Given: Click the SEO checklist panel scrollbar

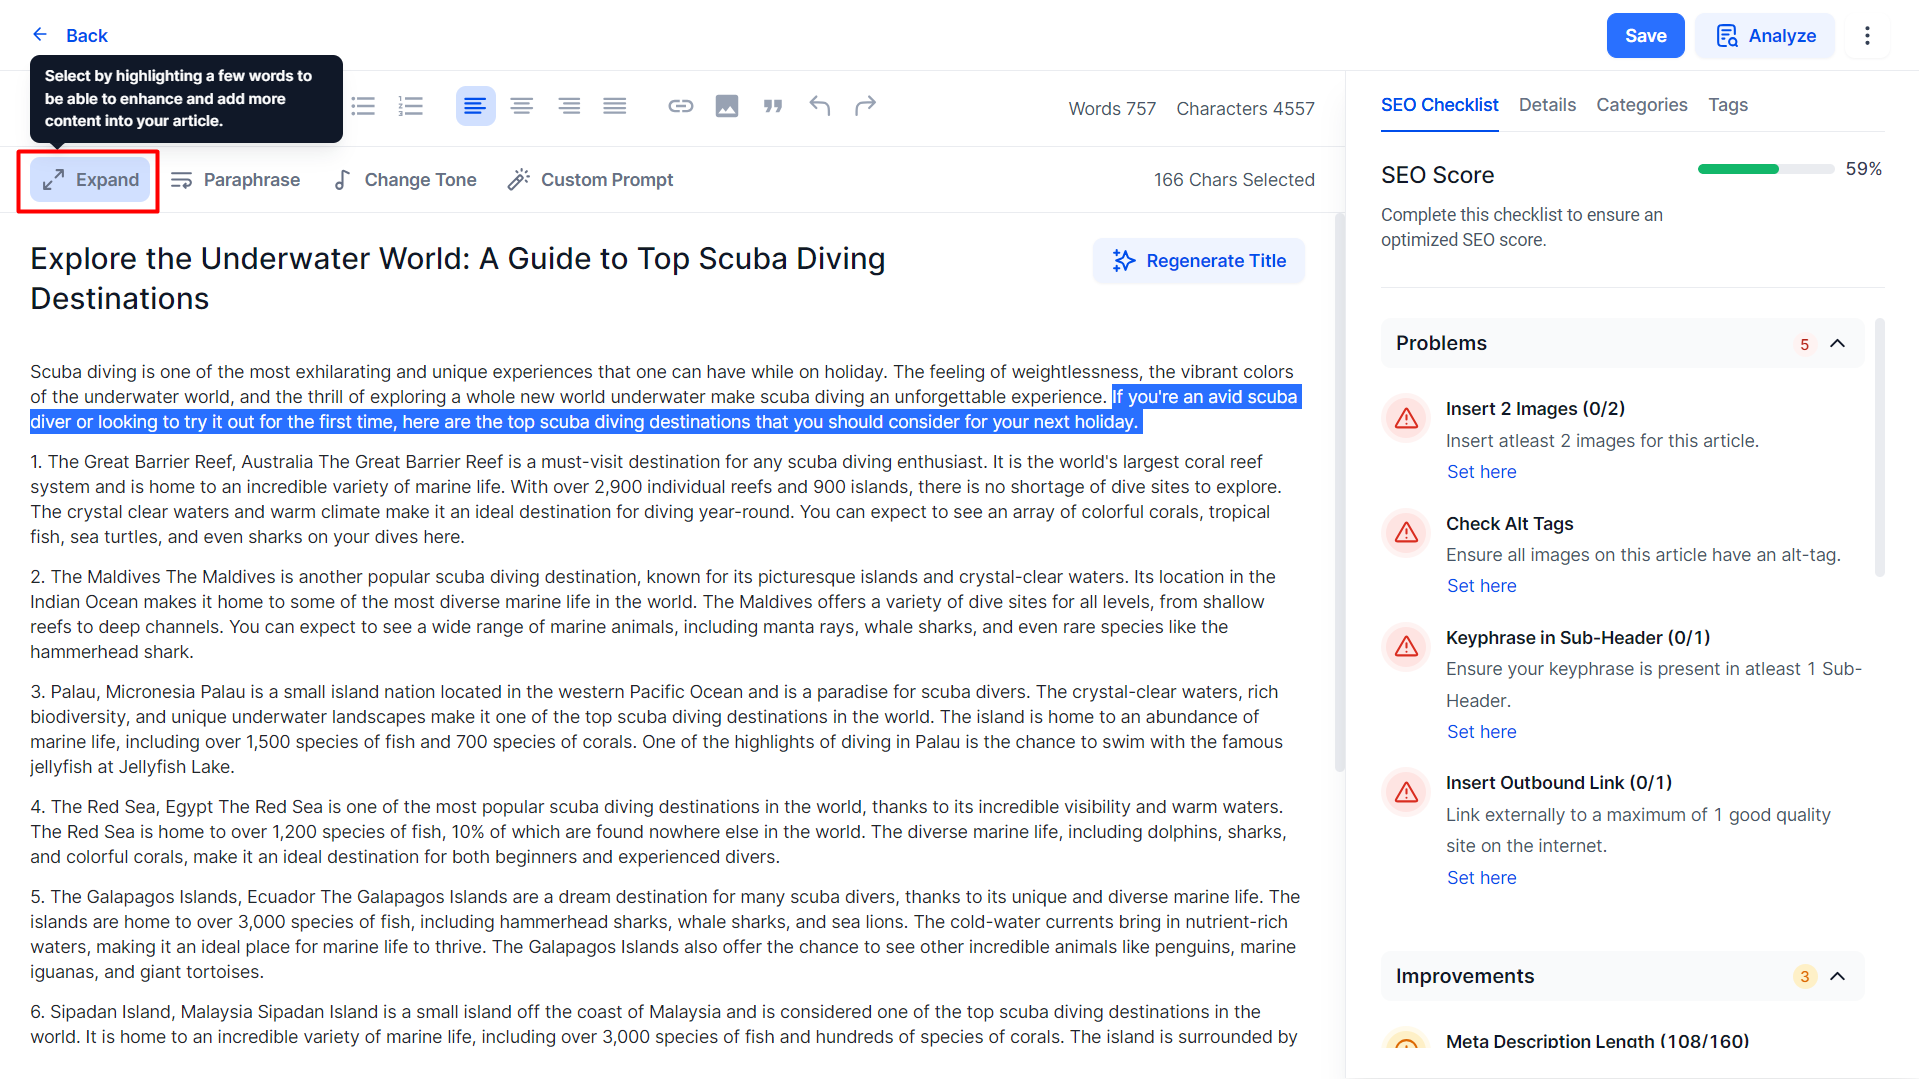Looking at the screenshot, I should pos(1879,447).
